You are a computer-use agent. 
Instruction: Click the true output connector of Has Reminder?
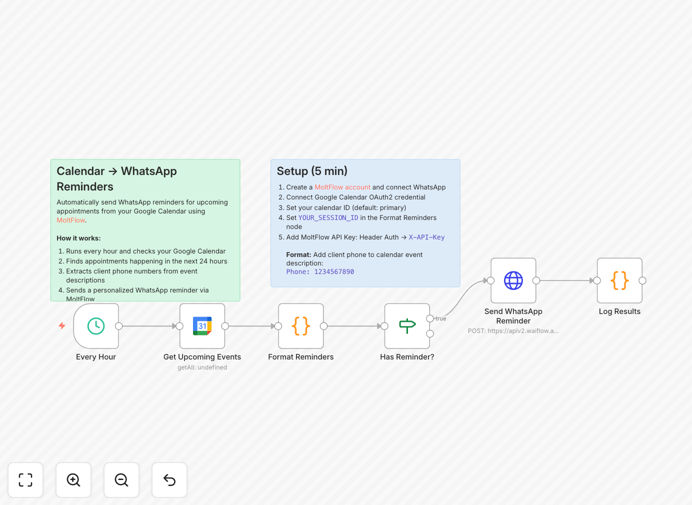430,318
